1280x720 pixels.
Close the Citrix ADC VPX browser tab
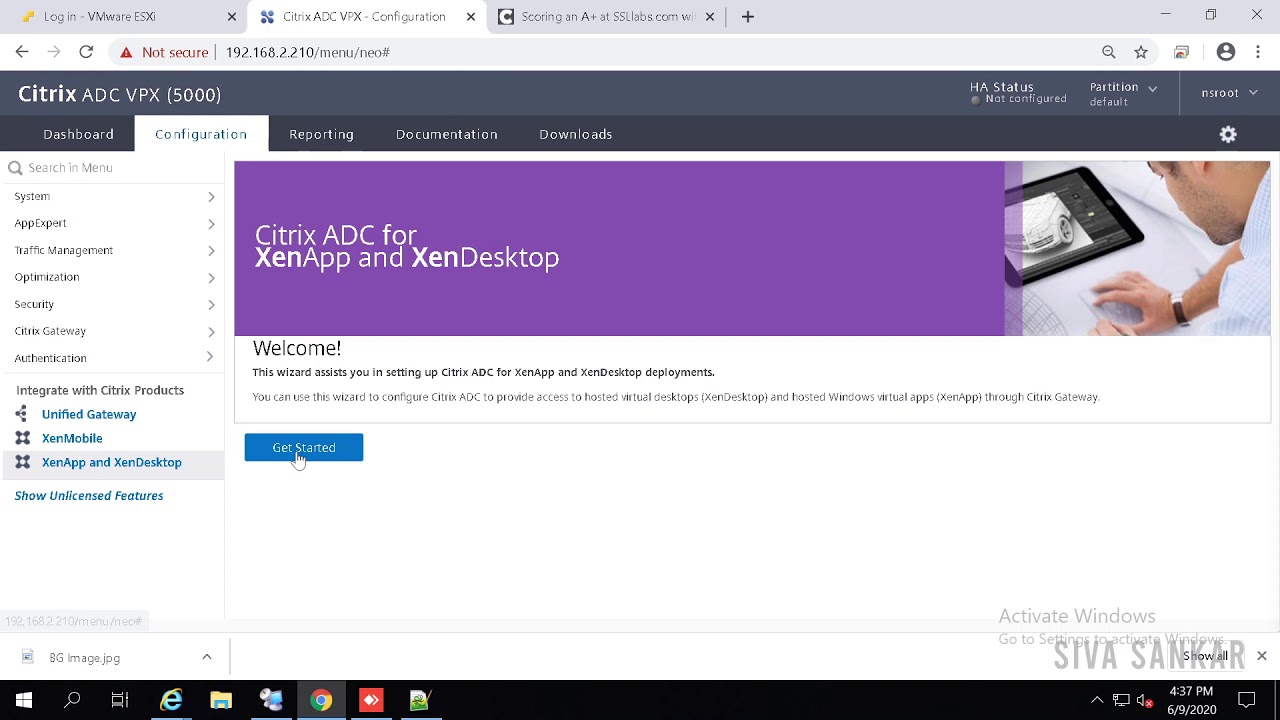(471, 17)
